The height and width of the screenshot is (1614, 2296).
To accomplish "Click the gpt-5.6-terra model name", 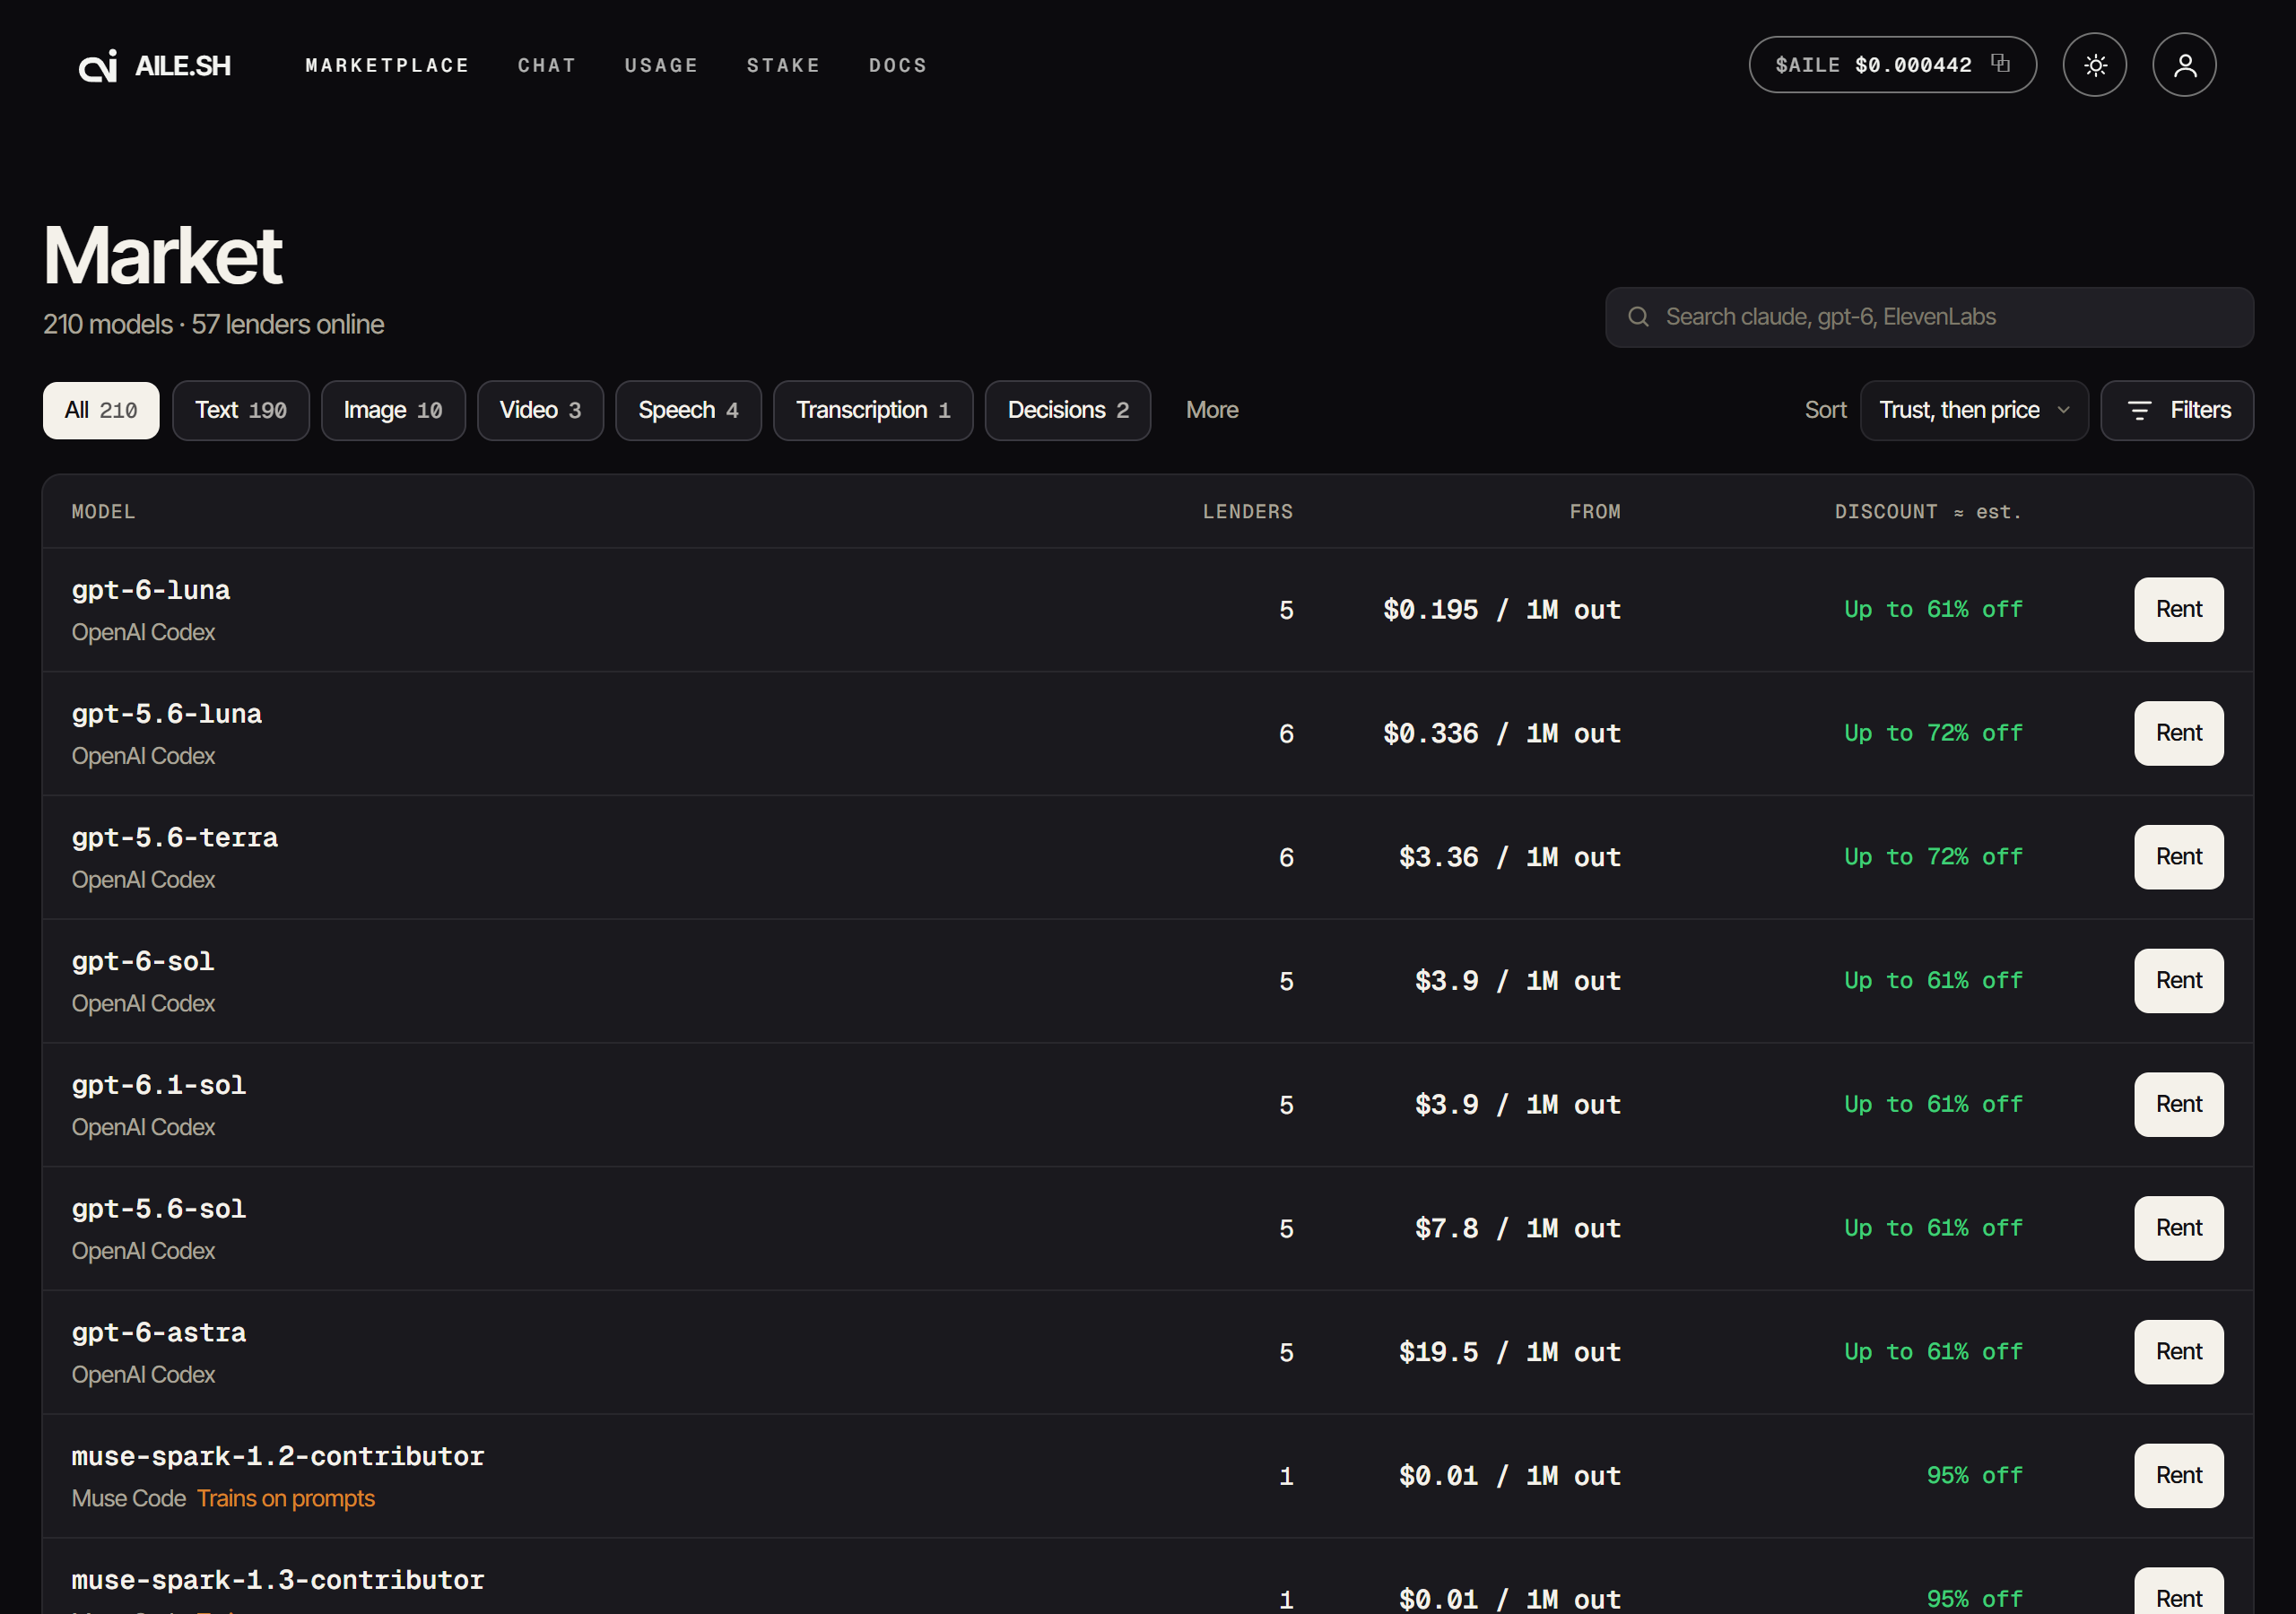I will (x=174, y=838).
